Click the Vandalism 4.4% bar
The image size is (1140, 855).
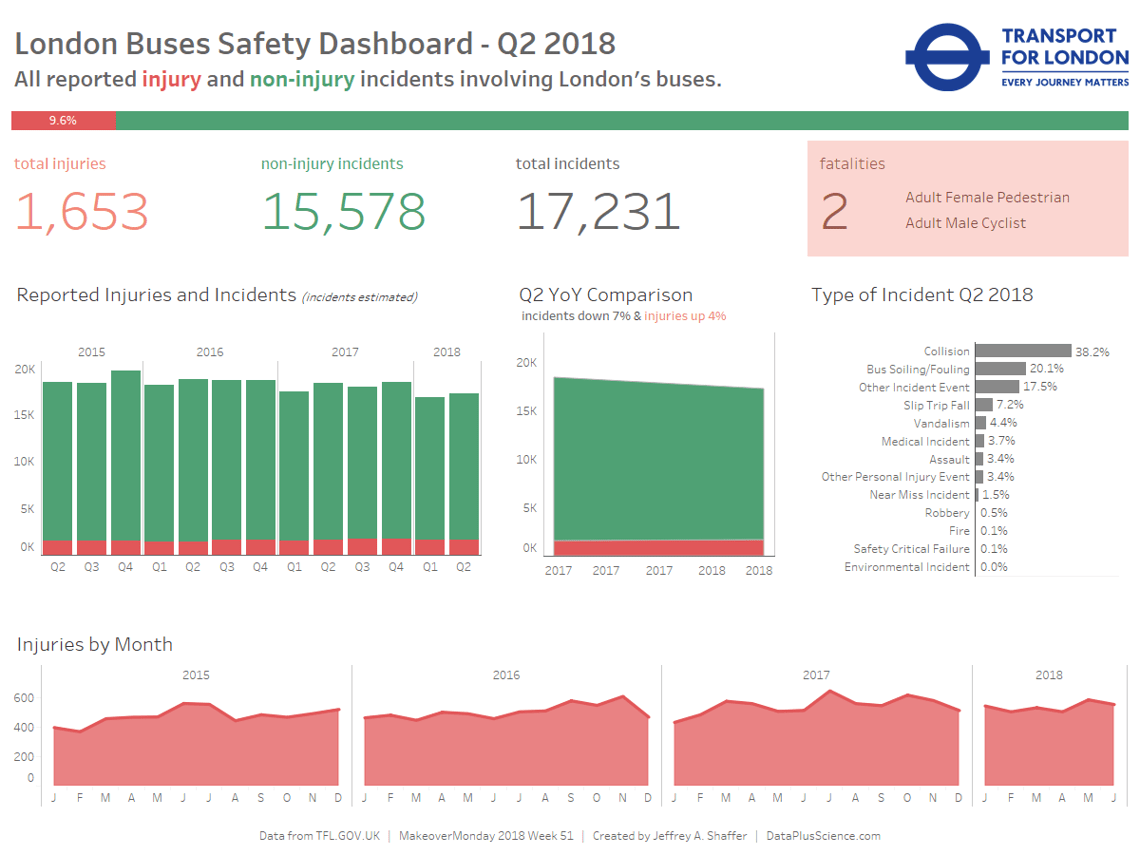(x=981, y=422)
